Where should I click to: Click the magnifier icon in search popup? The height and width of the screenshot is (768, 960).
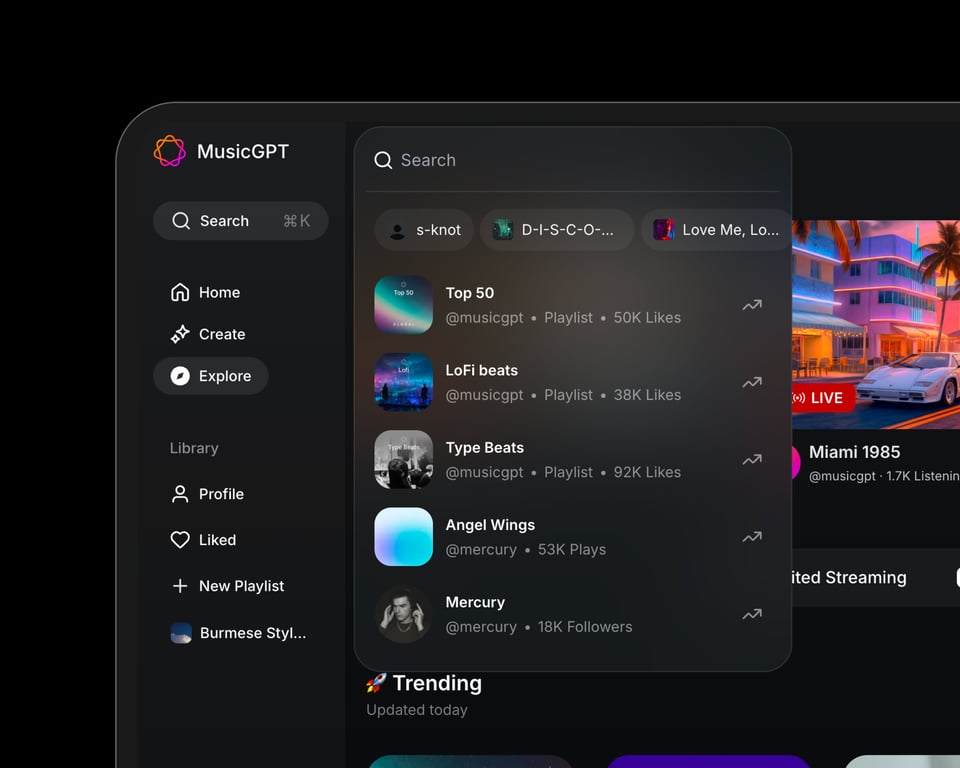(x=383, y=160)
